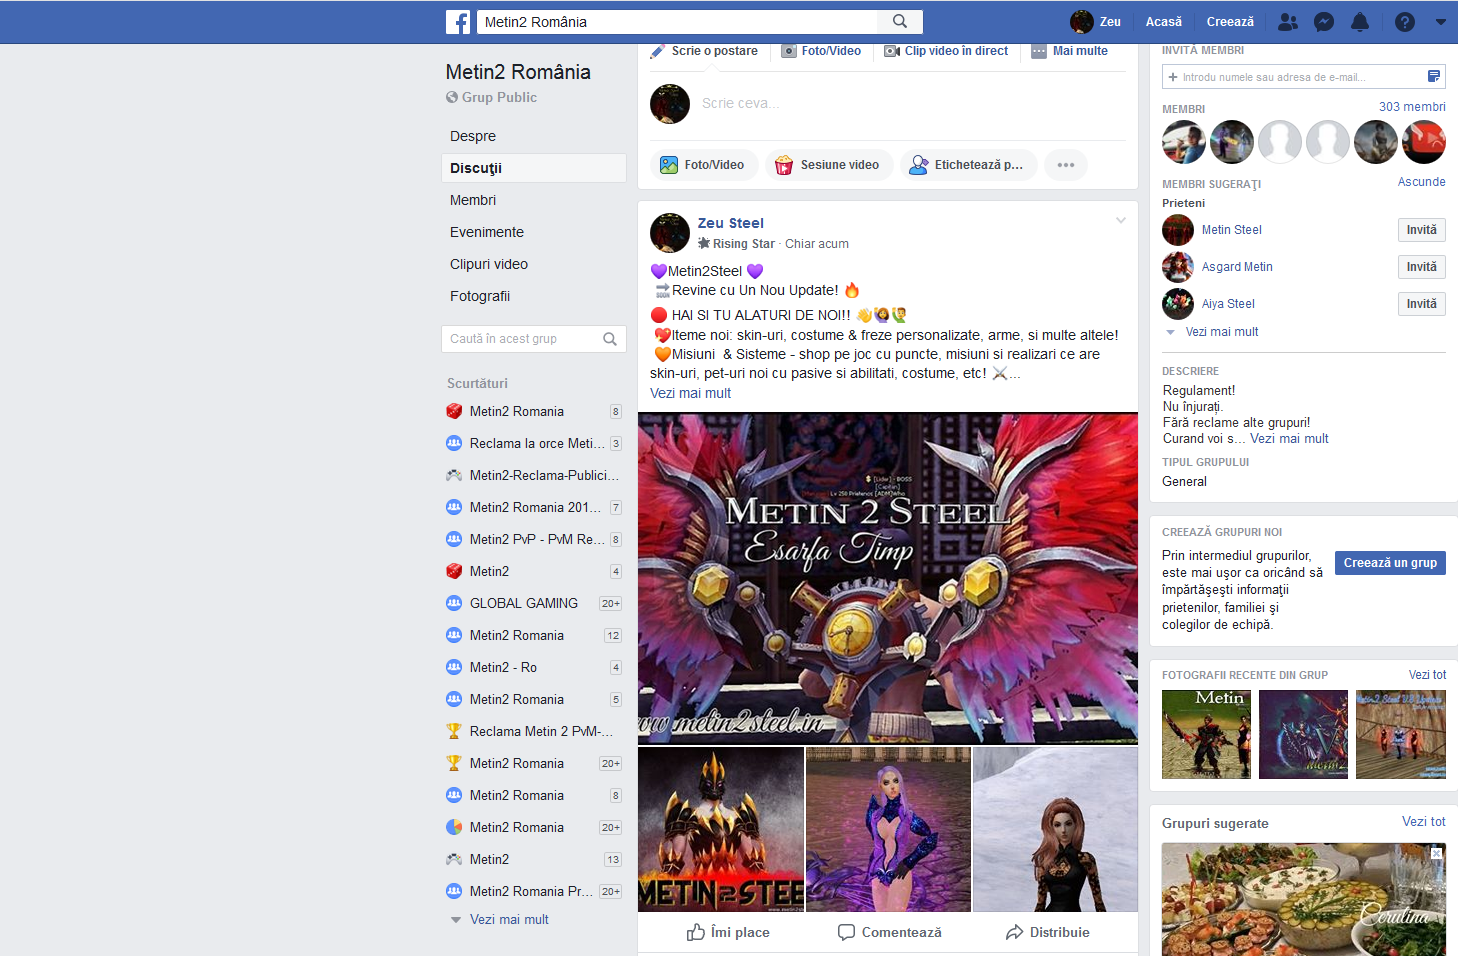Screen dimensions: 1458x956
Task: Click Zeu profile avatar in top bar
Action: pos(1082,22)
